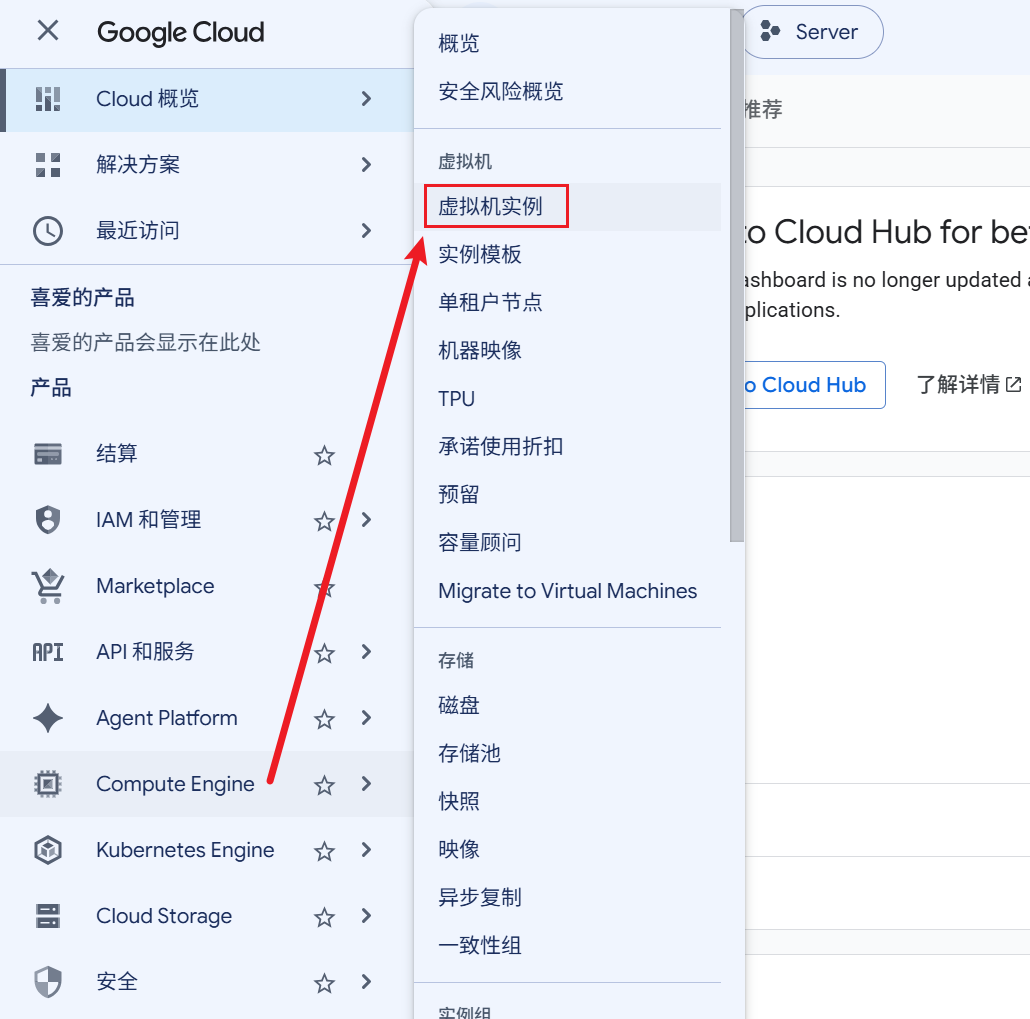The height and width of the screenshot is (1019, 1030).
Task: Open 单租户节点 submenu item
Action: point(568,302)
